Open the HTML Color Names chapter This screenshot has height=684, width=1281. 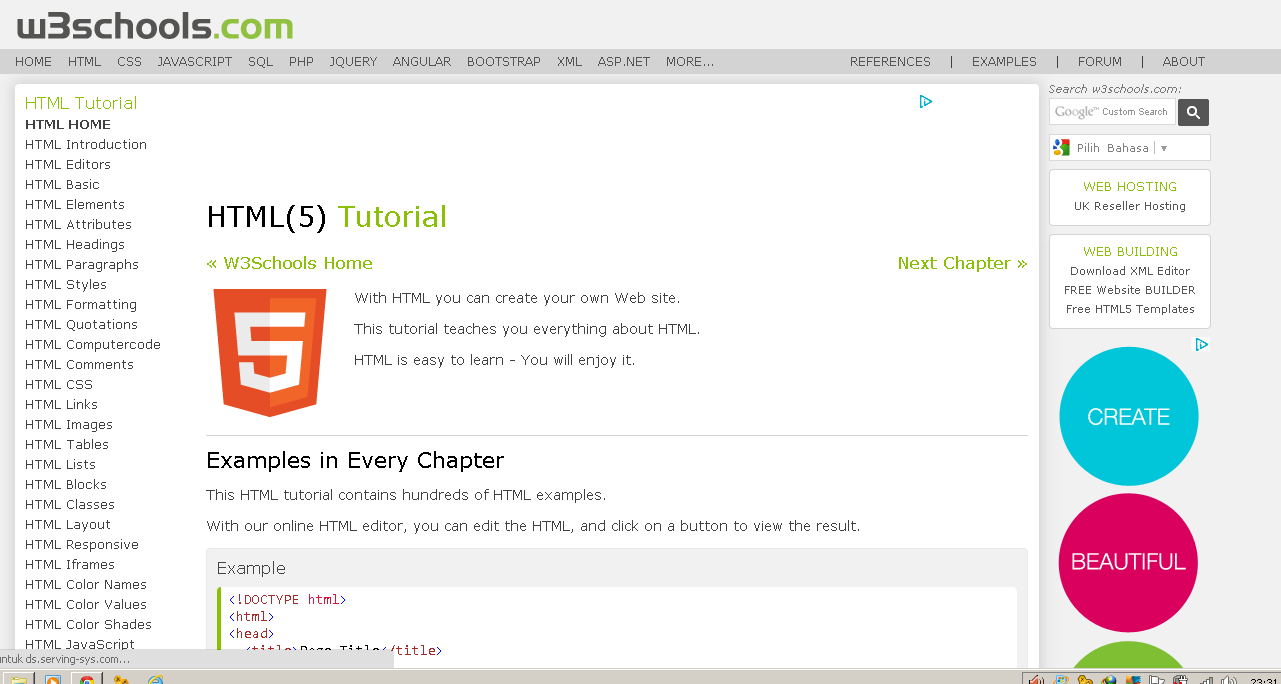[x=86, y=585]
